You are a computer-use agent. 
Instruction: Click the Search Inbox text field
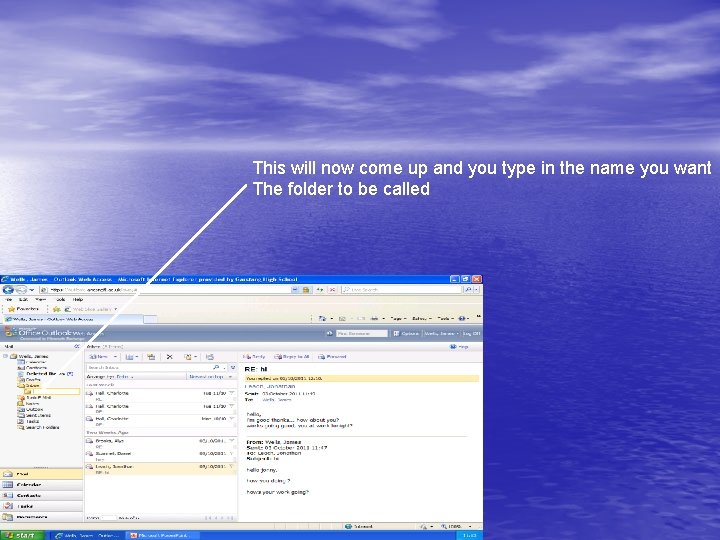[149, 367]
